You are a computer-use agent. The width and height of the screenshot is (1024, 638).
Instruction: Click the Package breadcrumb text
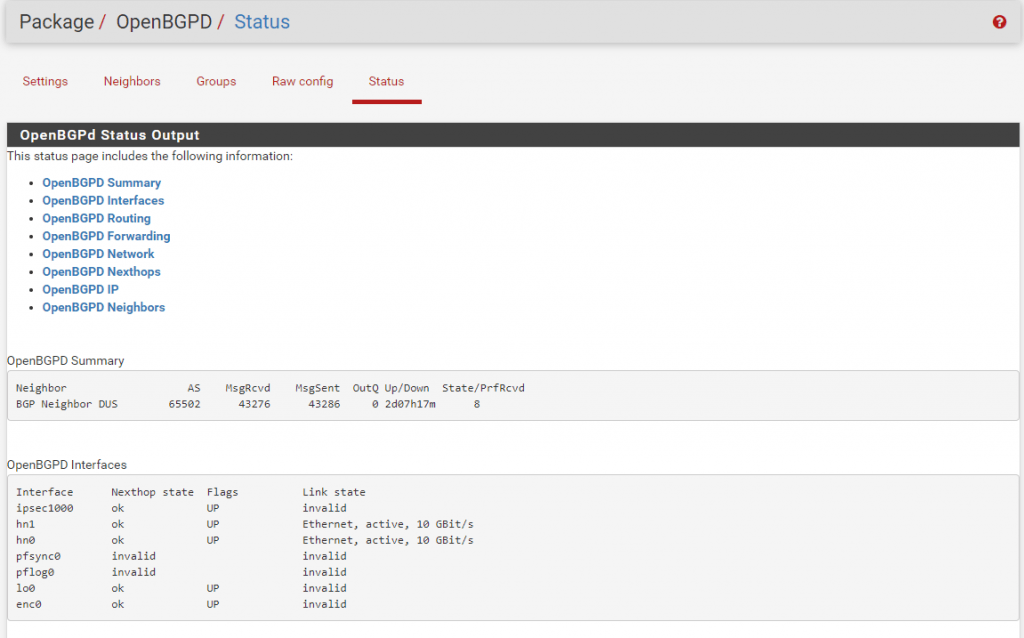(57, 22)
